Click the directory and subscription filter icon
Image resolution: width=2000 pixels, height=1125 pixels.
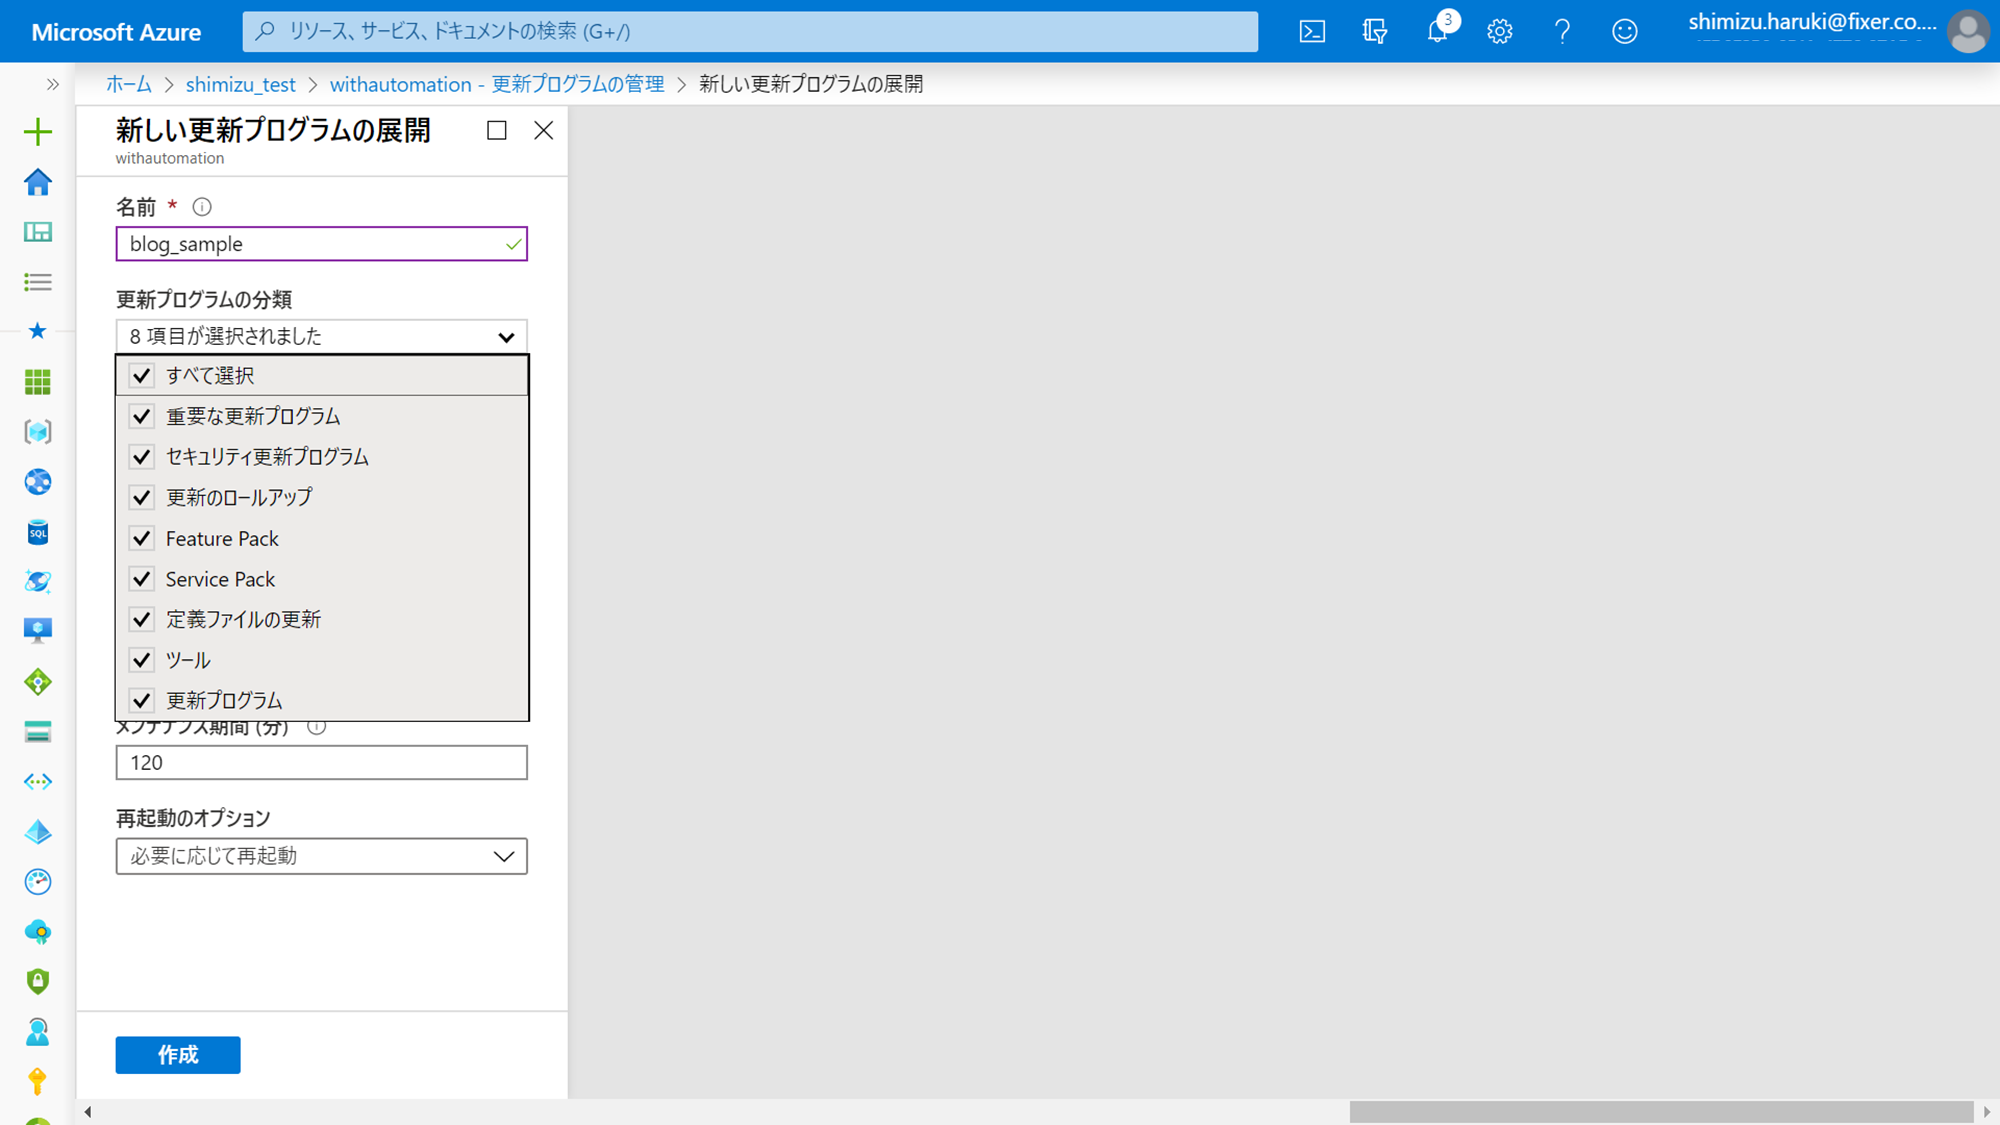(x=1375, y=32)
